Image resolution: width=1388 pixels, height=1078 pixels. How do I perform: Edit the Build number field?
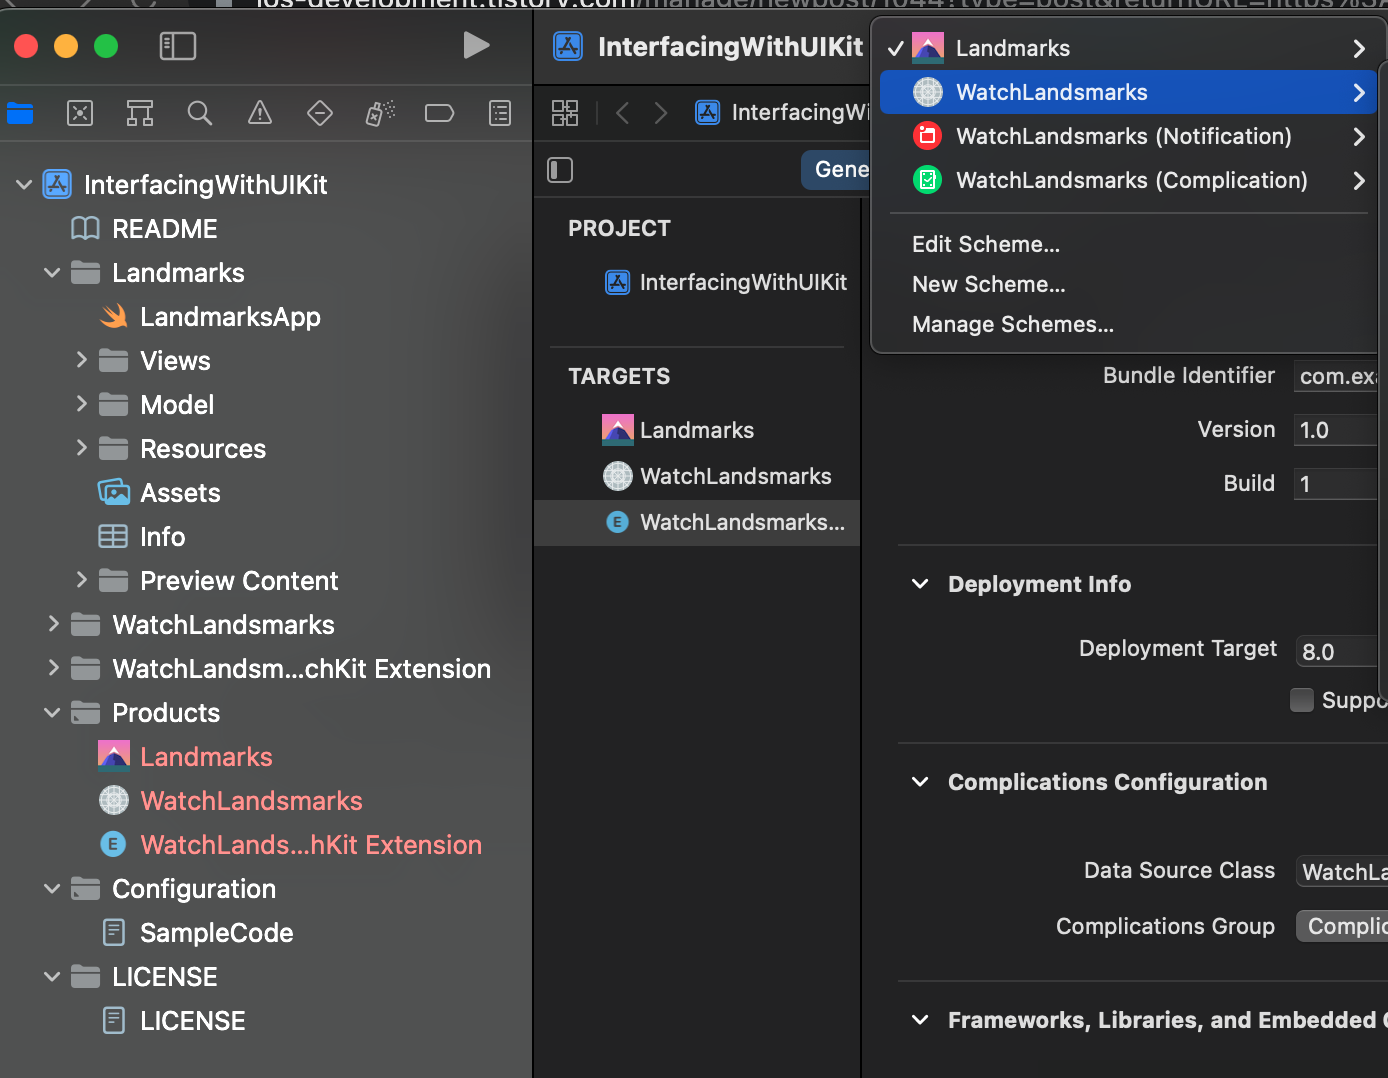click(1336, 484)
